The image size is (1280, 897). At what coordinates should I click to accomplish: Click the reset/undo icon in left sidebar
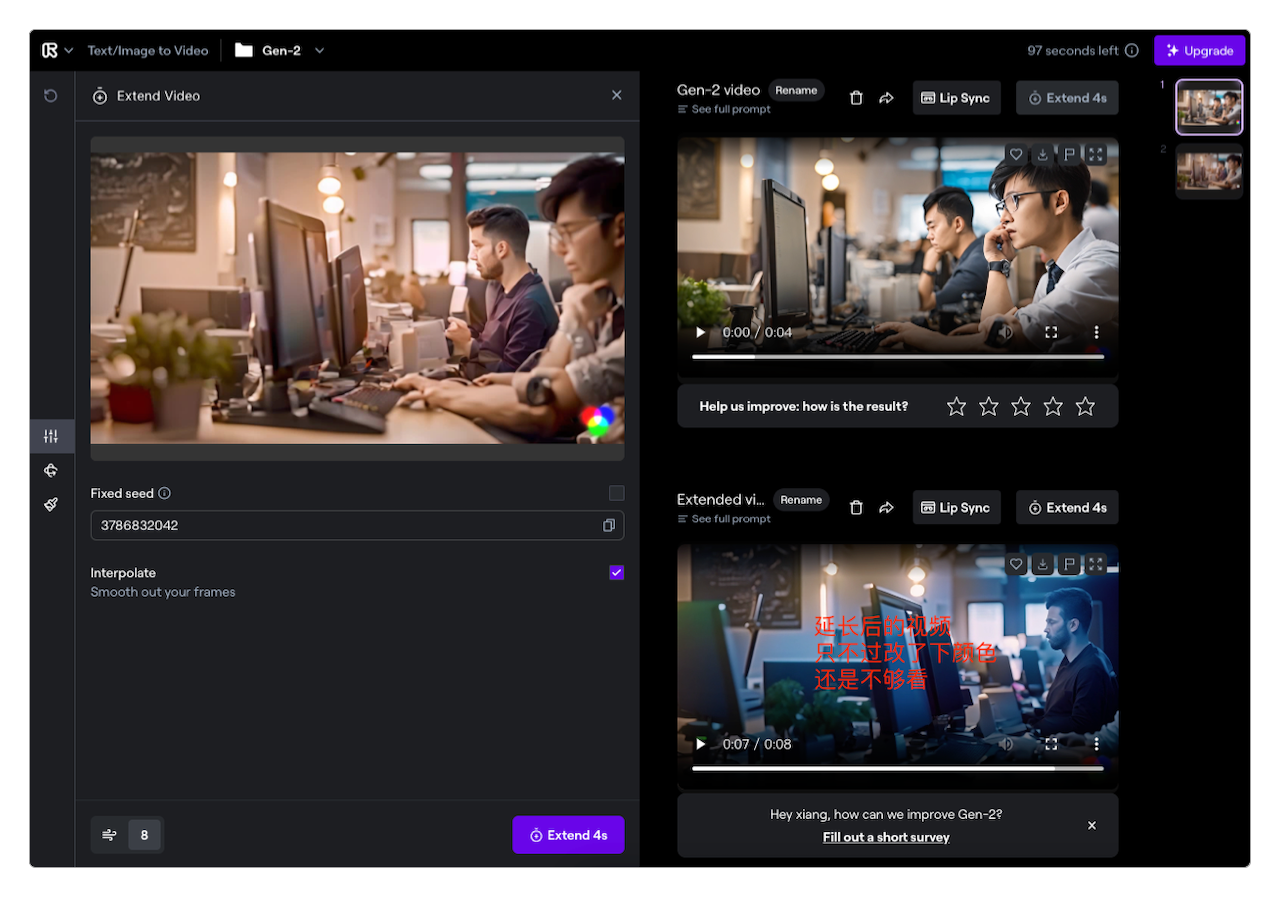(x=51, y=96)
